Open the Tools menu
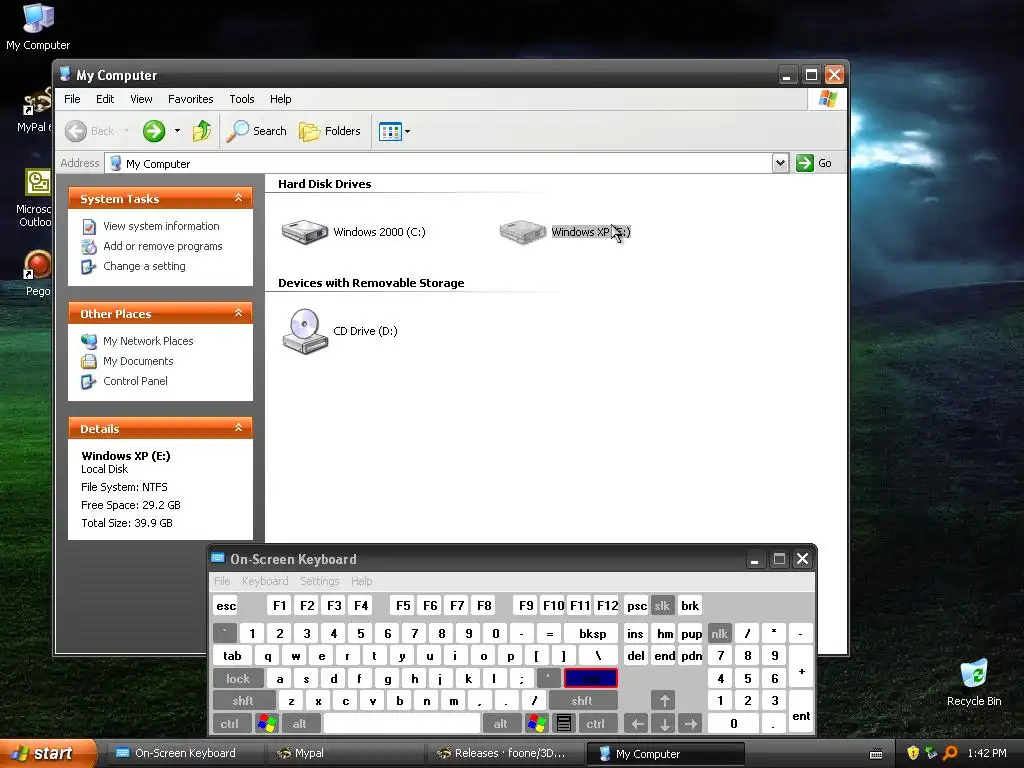The height and width of the screenshot is (768, 1024). (x=242, y=99)
